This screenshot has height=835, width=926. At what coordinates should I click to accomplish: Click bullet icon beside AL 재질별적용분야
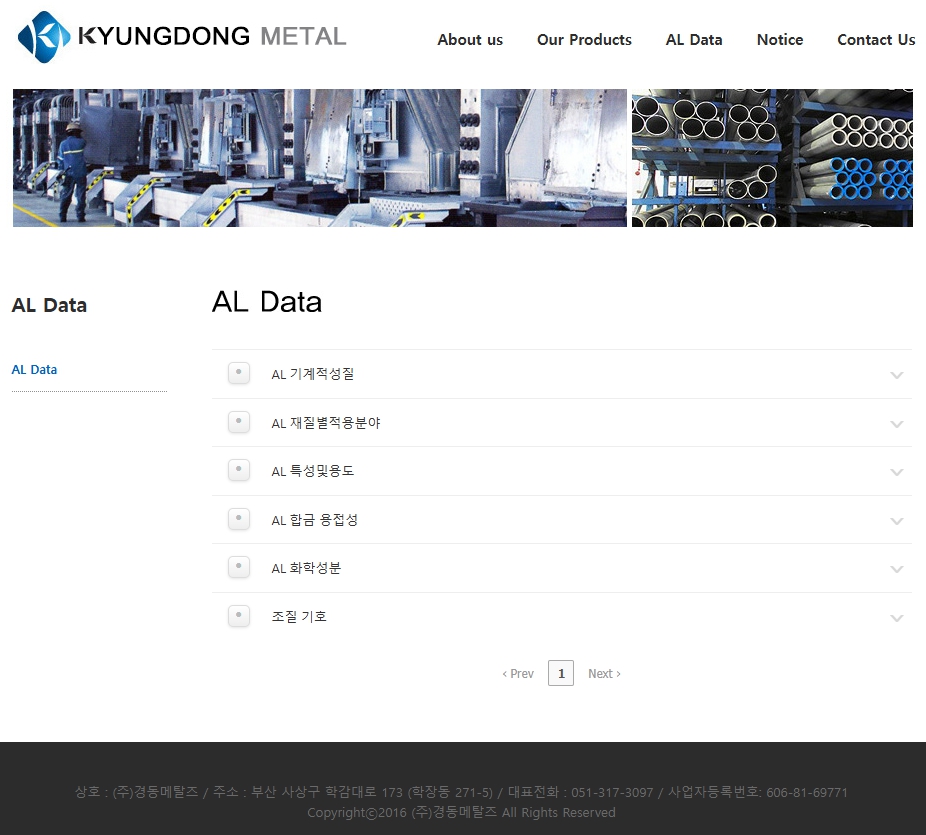click(x=239, y=422)
